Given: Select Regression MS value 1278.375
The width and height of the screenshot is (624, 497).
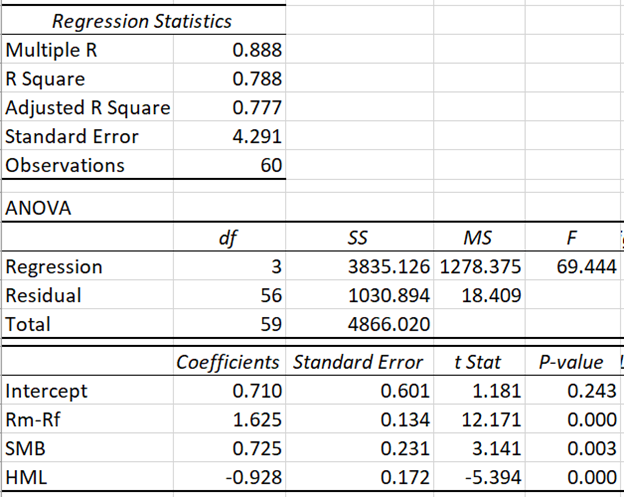Looking at the screenshot, I should pyautogui.click(x=480, y=267).
